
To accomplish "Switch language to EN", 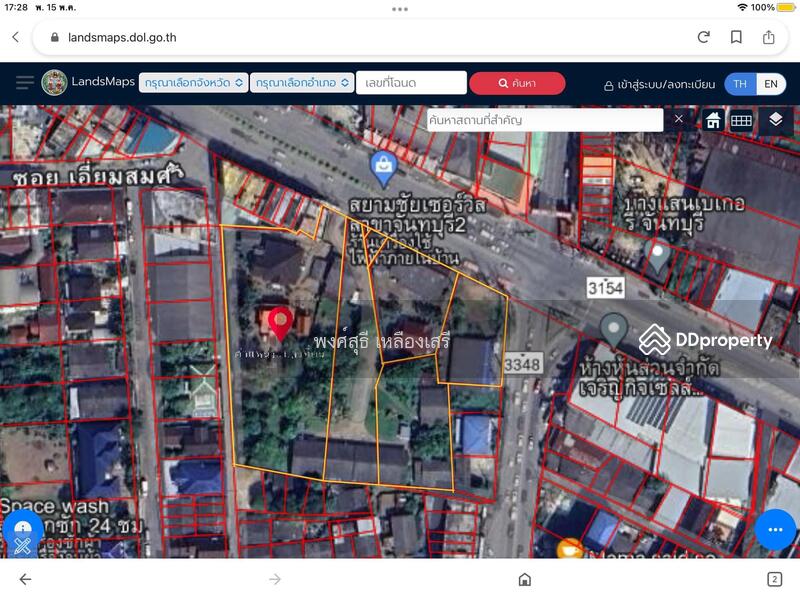I will [770, 84].
